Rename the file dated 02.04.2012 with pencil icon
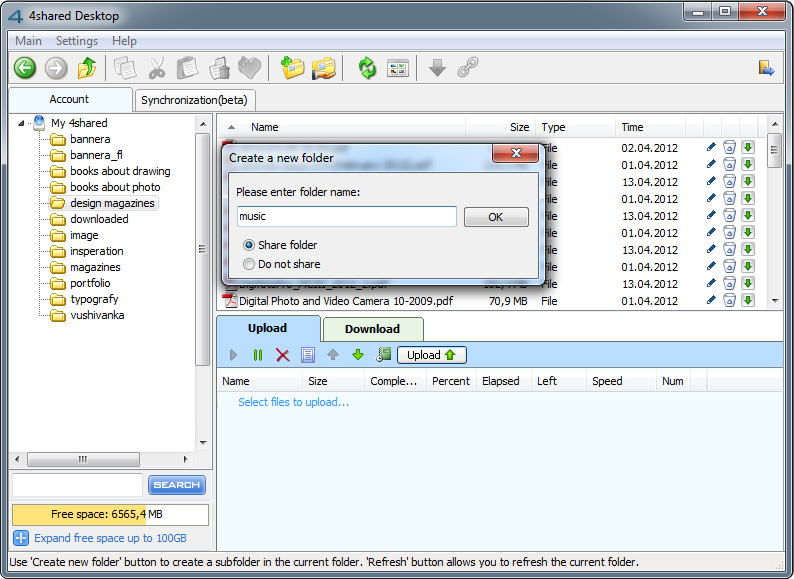Image resolution: width=794 pixels, height=579 pixels. click(x=711, y=147)
